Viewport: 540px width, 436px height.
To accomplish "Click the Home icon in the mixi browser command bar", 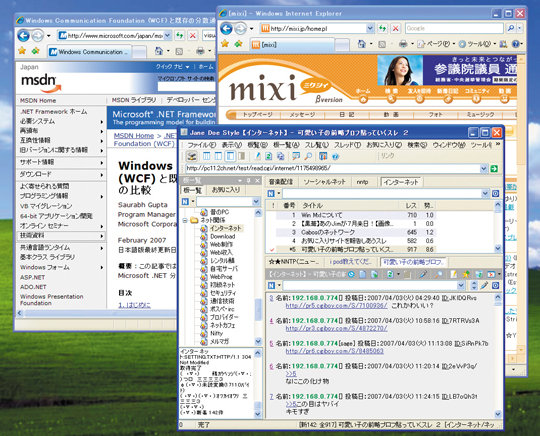I will 361,44.
